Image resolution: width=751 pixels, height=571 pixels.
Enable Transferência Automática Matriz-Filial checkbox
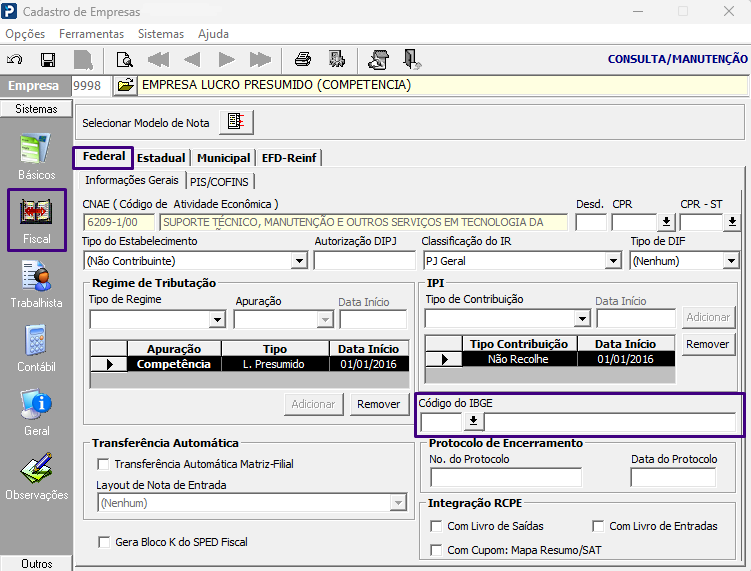pyautogui.click(x=103, y=464)
